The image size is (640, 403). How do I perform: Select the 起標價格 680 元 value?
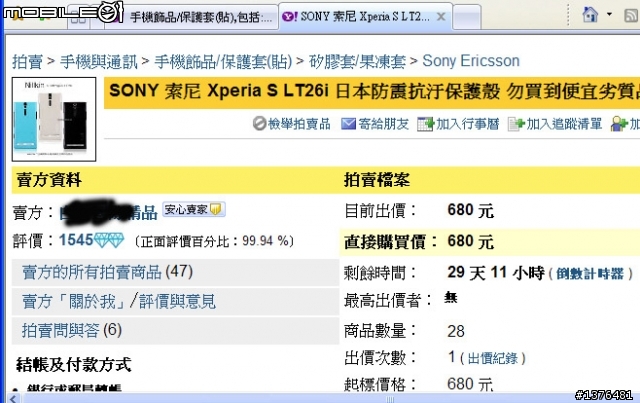(x=470, y=384)
